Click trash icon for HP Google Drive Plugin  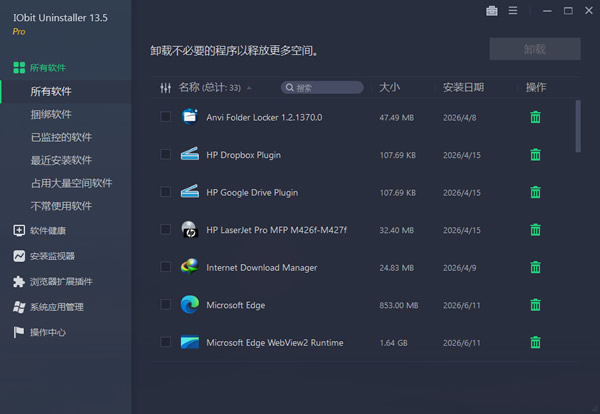pos(535,192)
